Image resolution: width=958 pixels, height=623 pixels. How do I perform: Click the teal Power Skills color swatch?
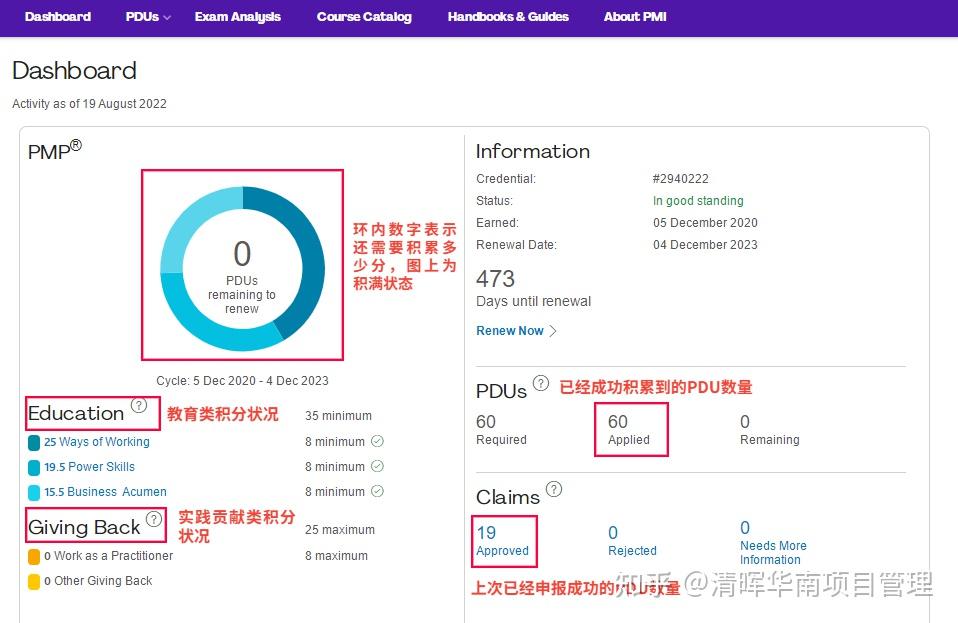coord(33,466)
